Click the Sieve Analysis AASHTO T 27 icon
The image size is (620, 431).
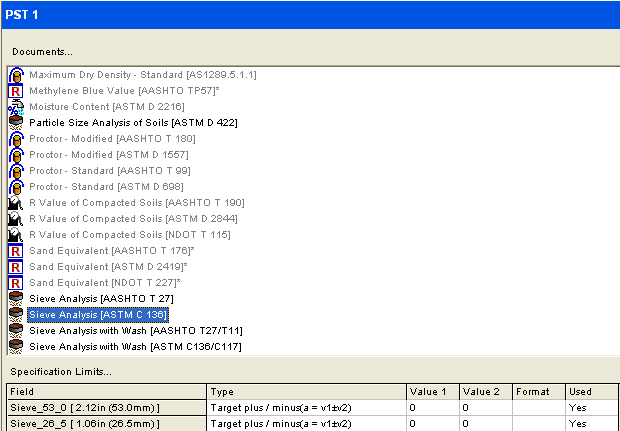click(x=15, y=298)
